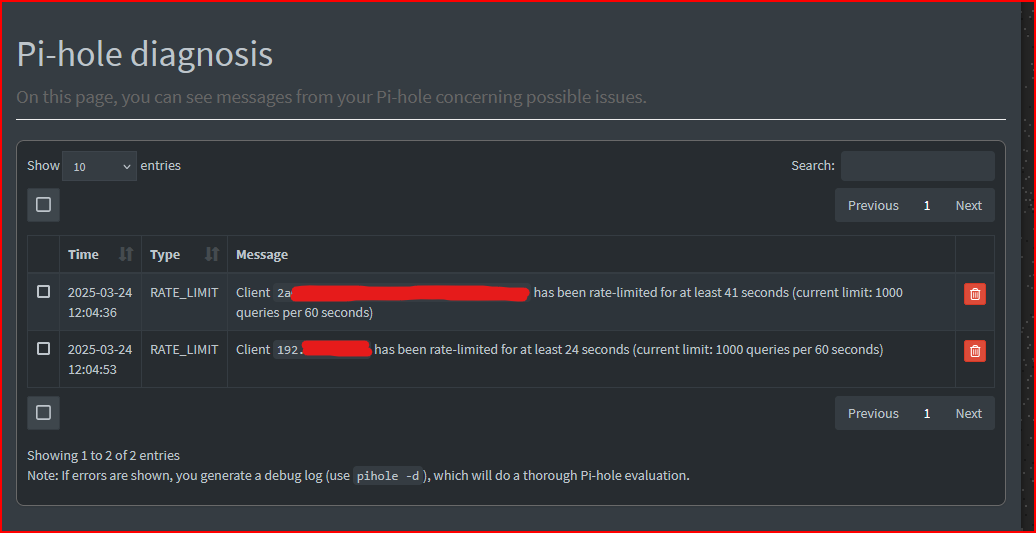Click the Message column header
Image resolution: width=1036 pixels, height=533 pixels.
pos(262,255)
